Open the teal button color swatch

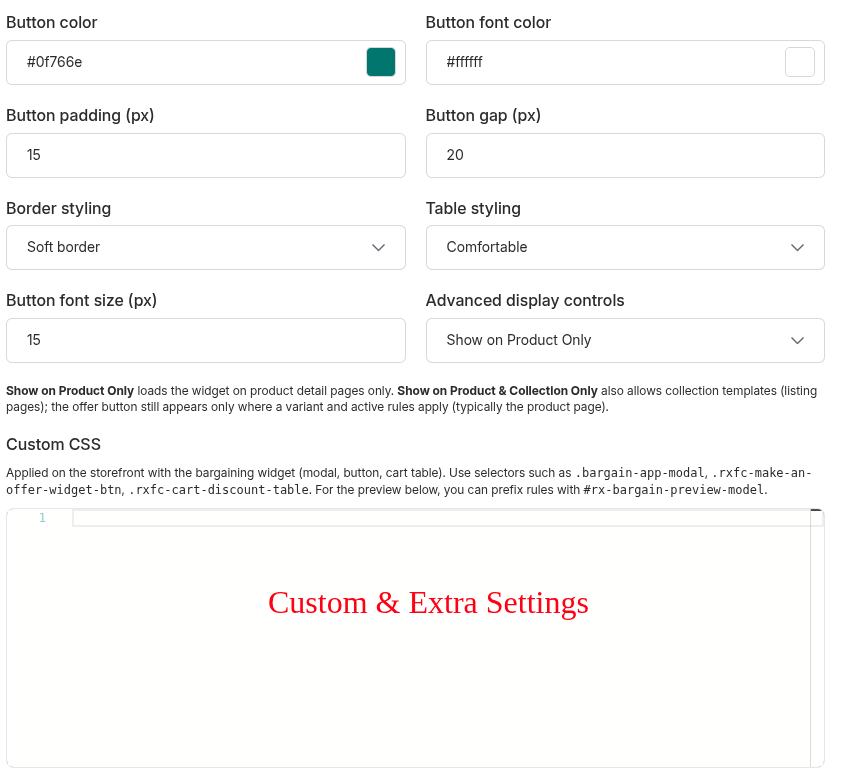click(381, 62)
